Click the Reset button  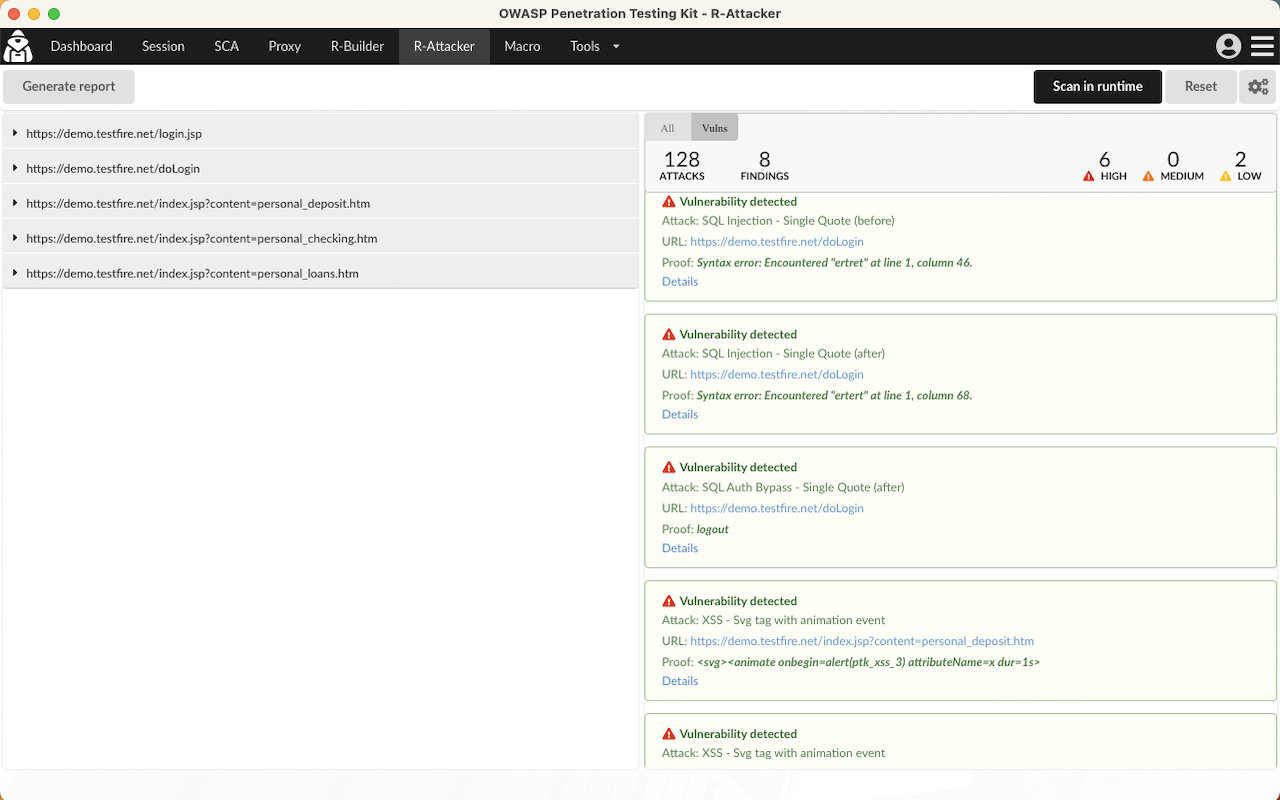click(1200, 87)
